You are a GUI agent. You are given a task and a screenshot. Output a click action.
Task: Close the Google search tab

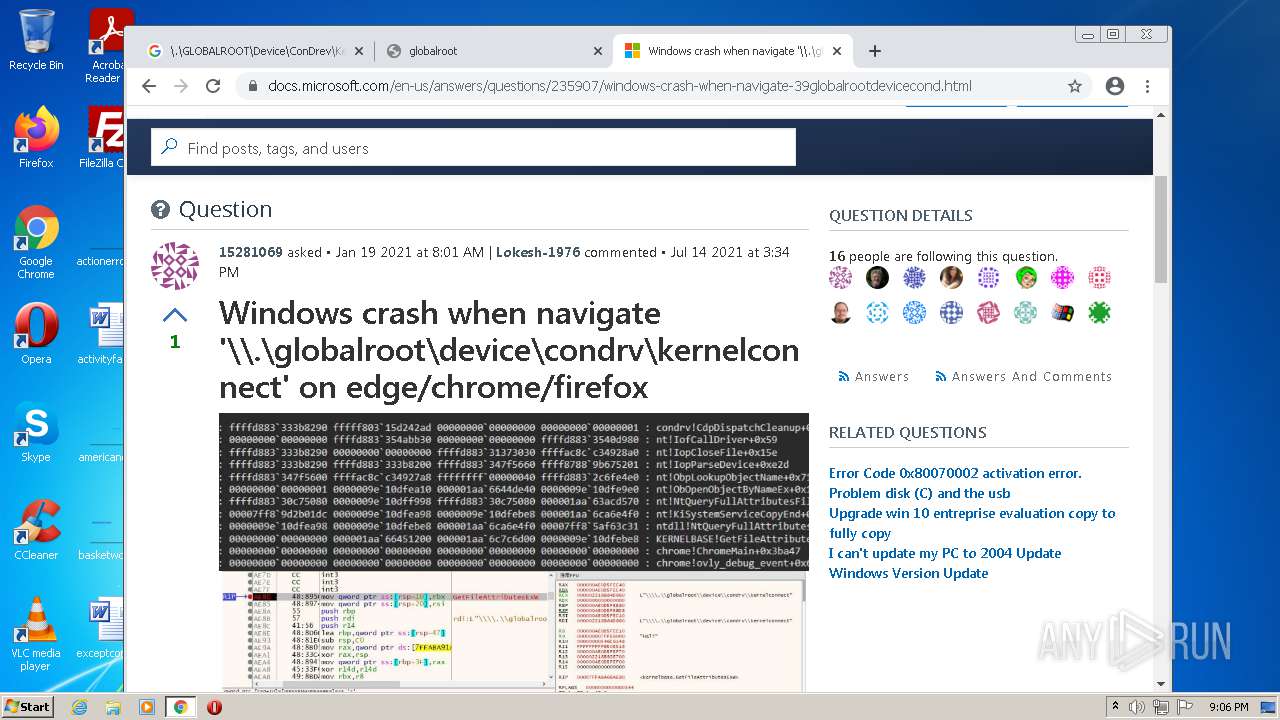359,51
